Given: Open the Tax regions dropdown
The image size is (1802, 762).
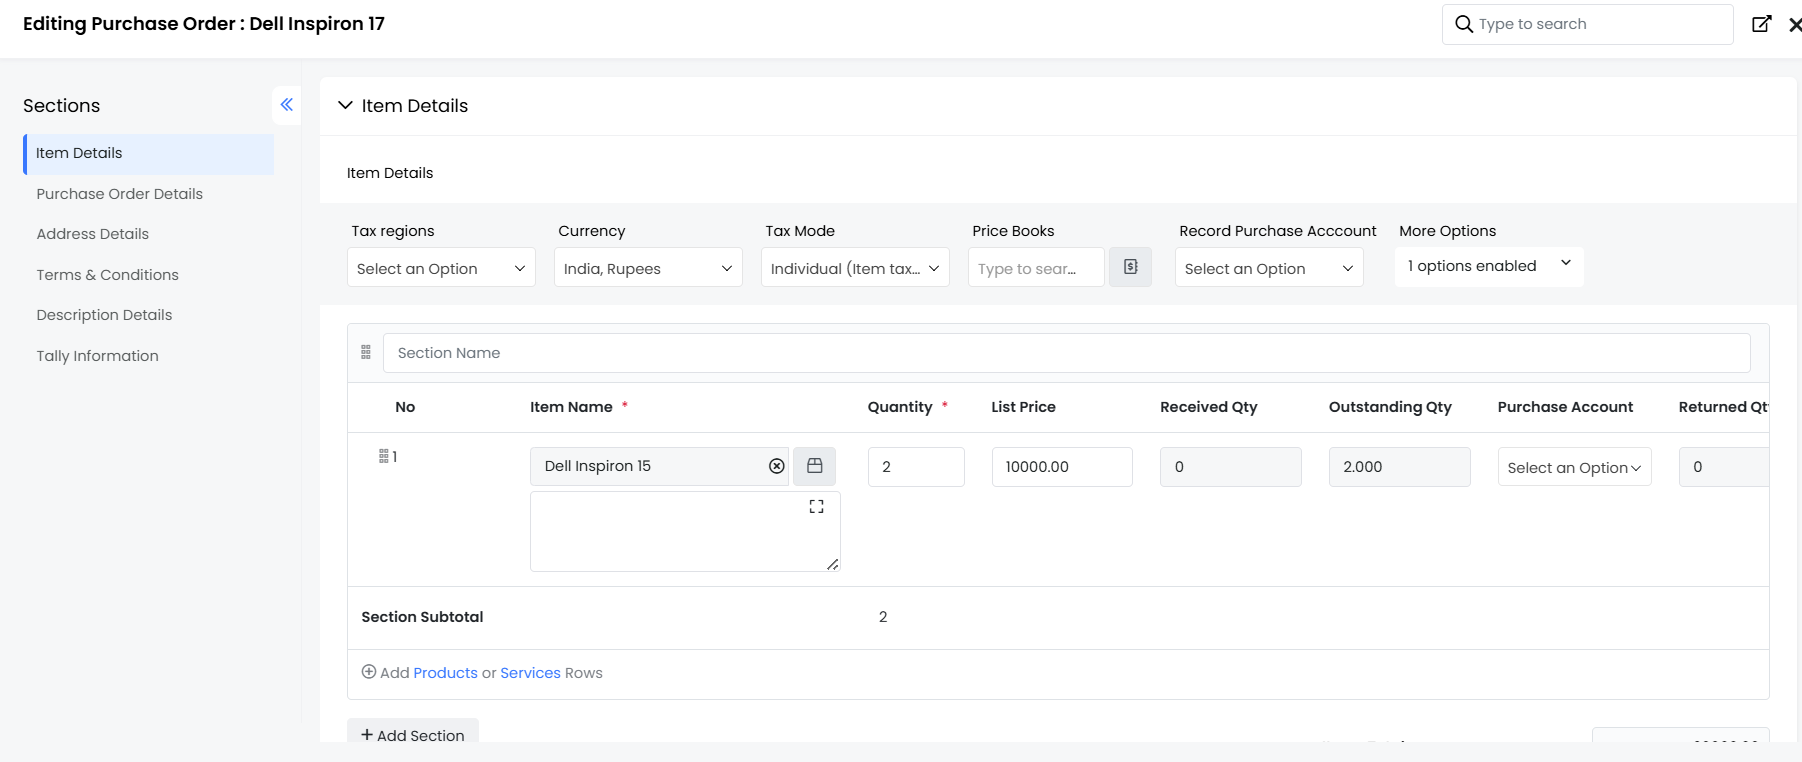Looking at the screenshot, I should [x=441, y=268].
